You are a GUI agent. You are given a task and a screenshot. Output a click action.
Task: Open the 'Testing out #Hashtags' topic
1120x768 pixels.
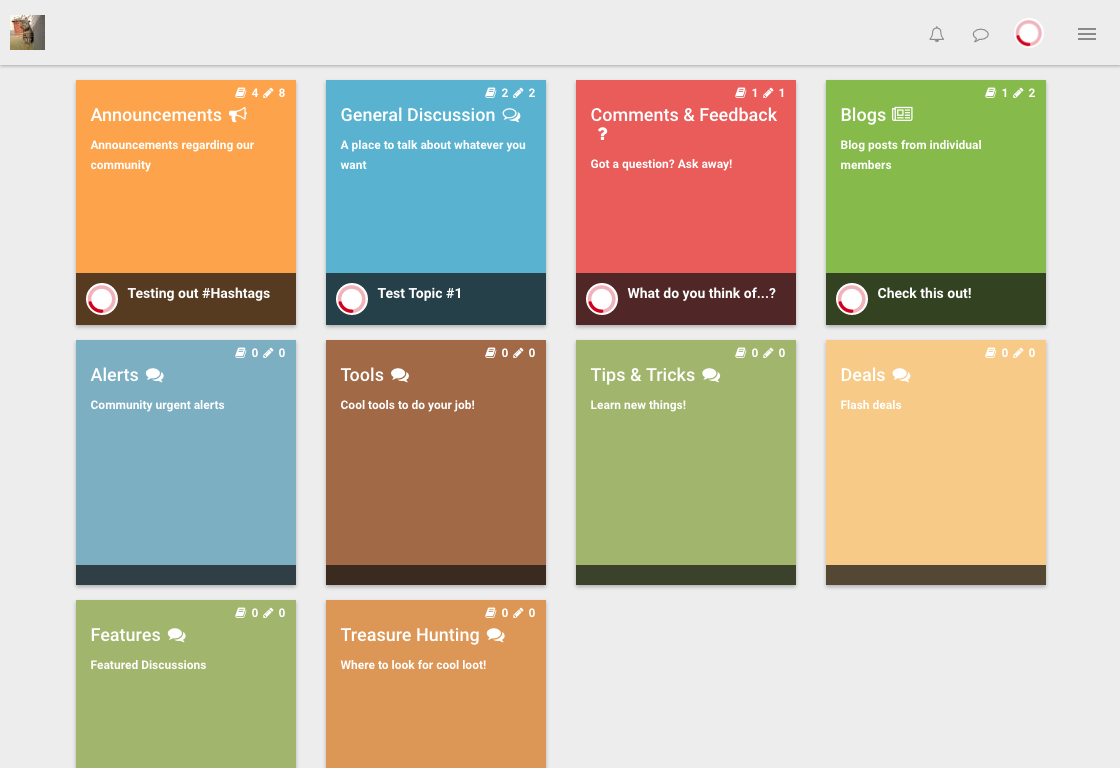(199, 294)
